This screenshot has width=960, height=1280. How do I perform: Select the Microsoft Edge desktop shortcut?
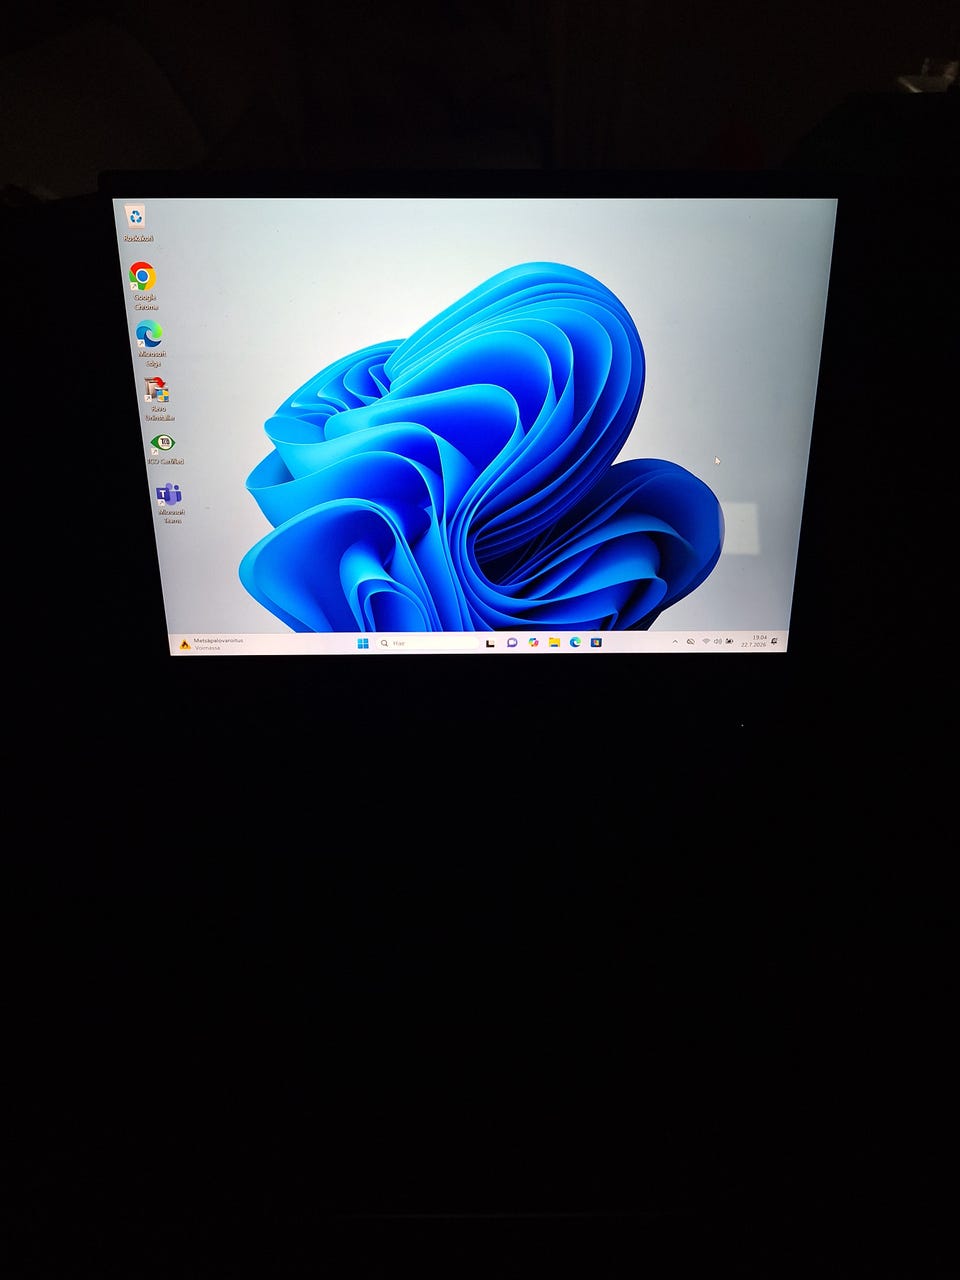(150, 343)
